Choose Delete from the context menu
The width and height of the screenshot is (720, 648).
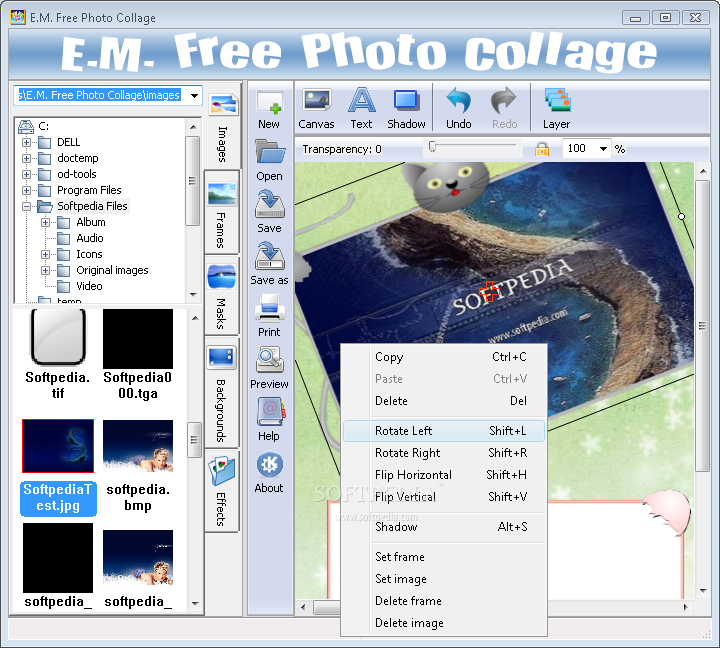[x=444, y=401]
